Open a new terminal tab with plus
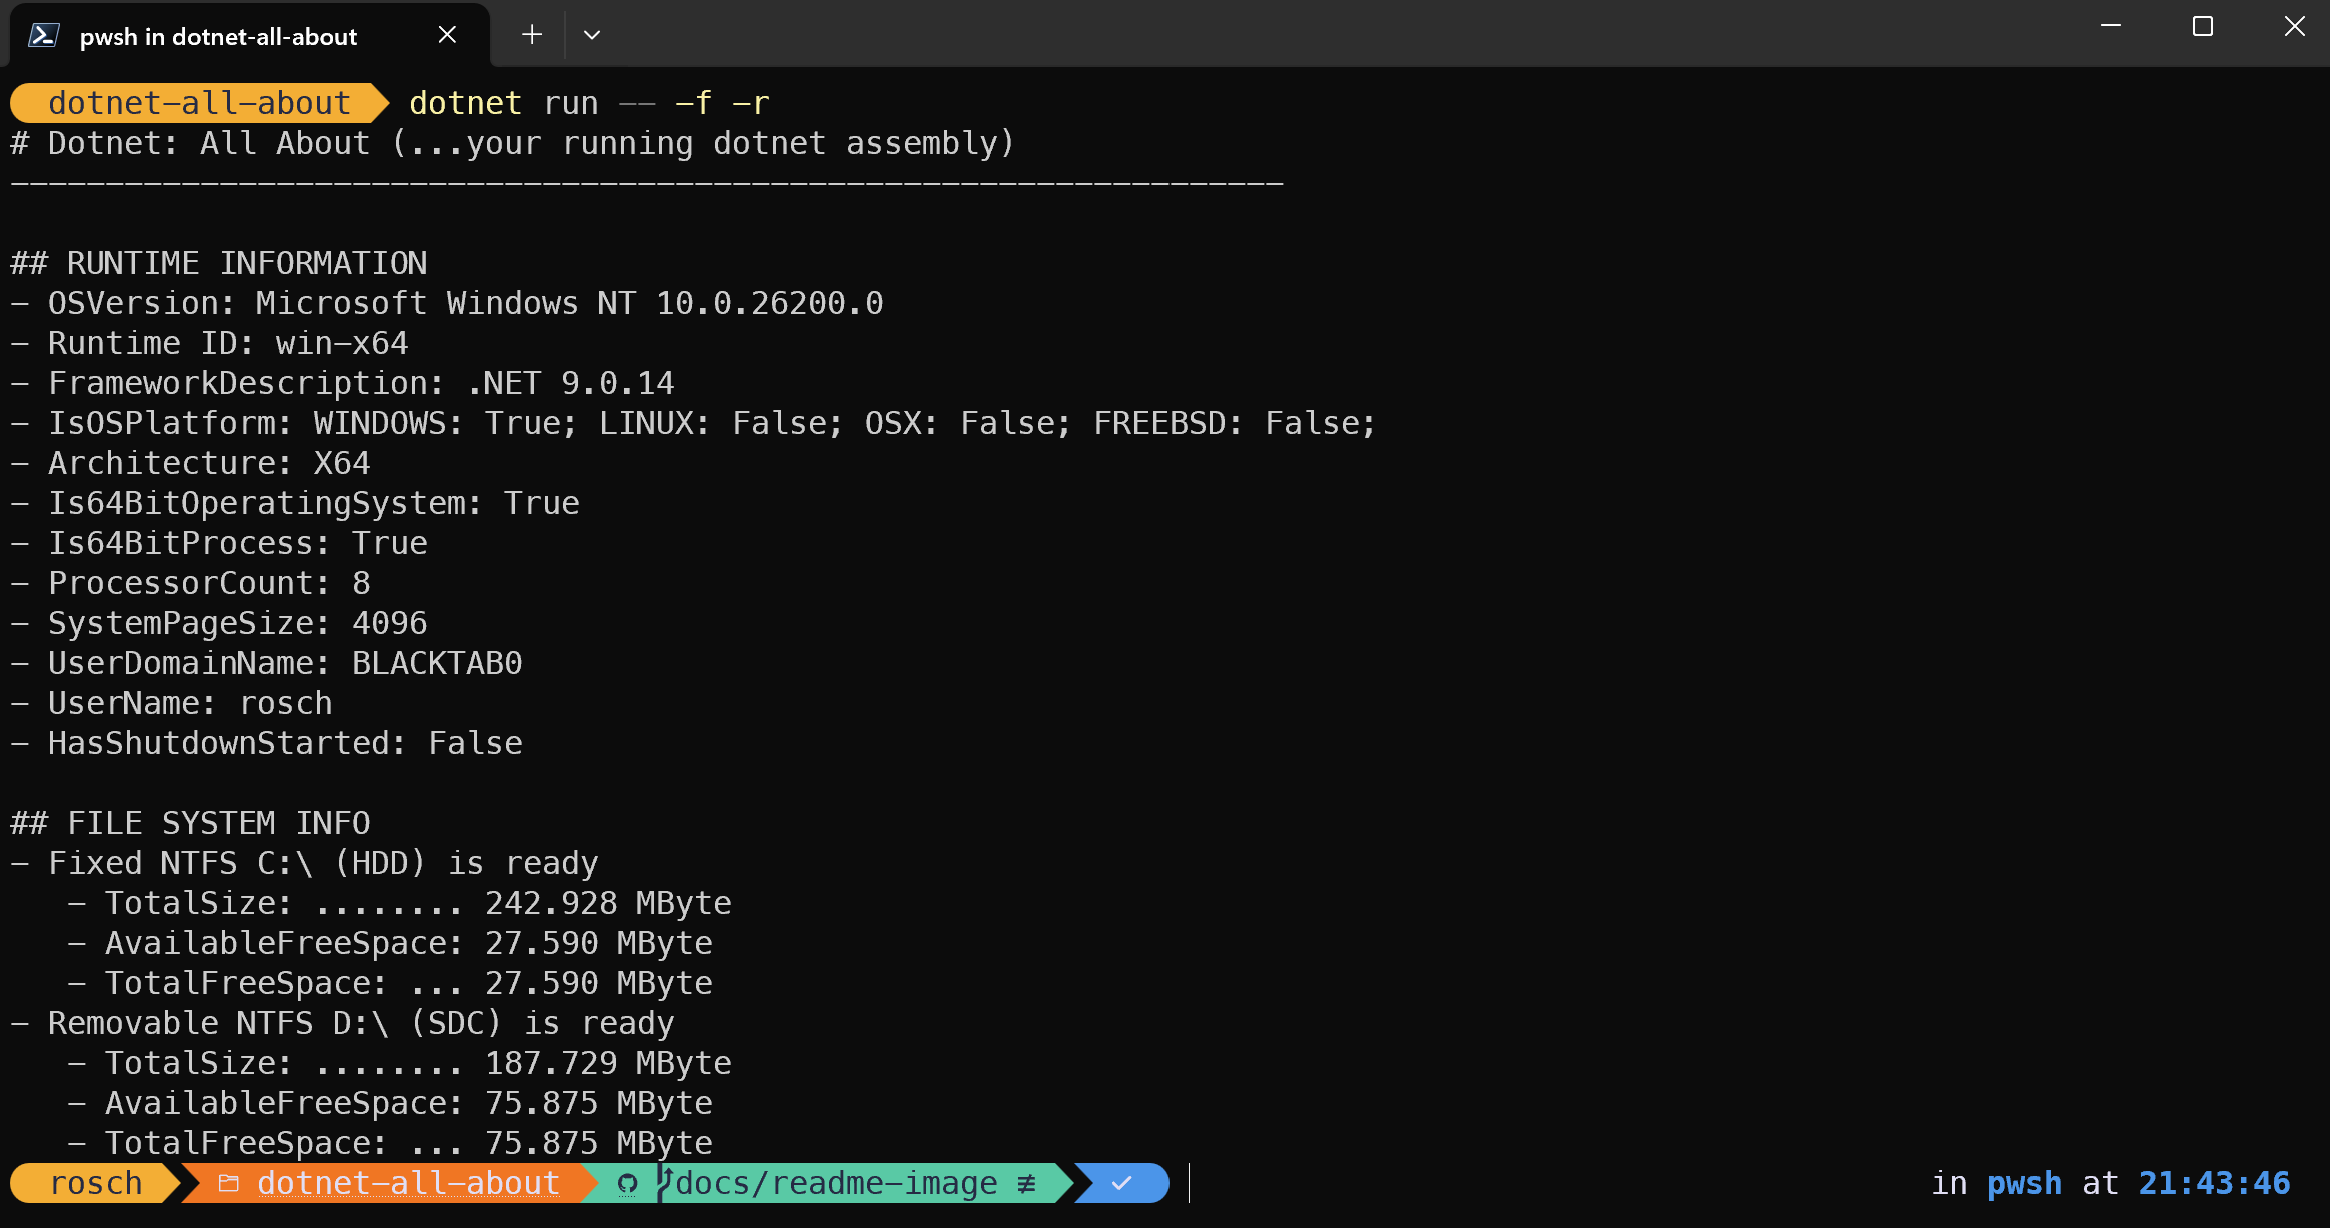 click(531, 34)
